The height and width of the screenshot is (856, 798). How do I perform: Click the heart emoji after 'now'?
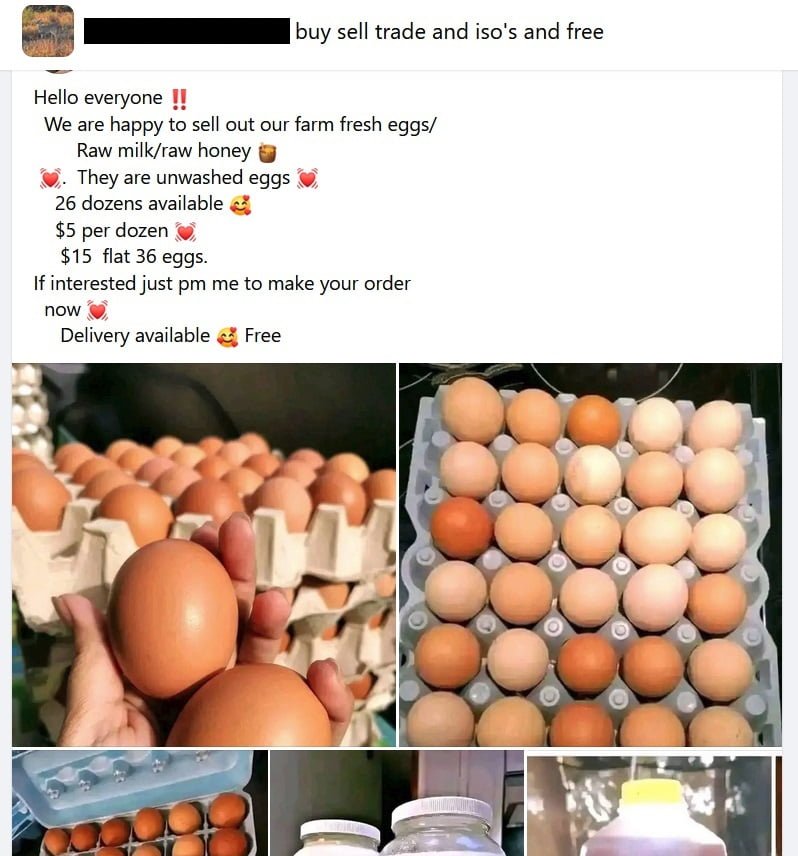coord(98,311)
